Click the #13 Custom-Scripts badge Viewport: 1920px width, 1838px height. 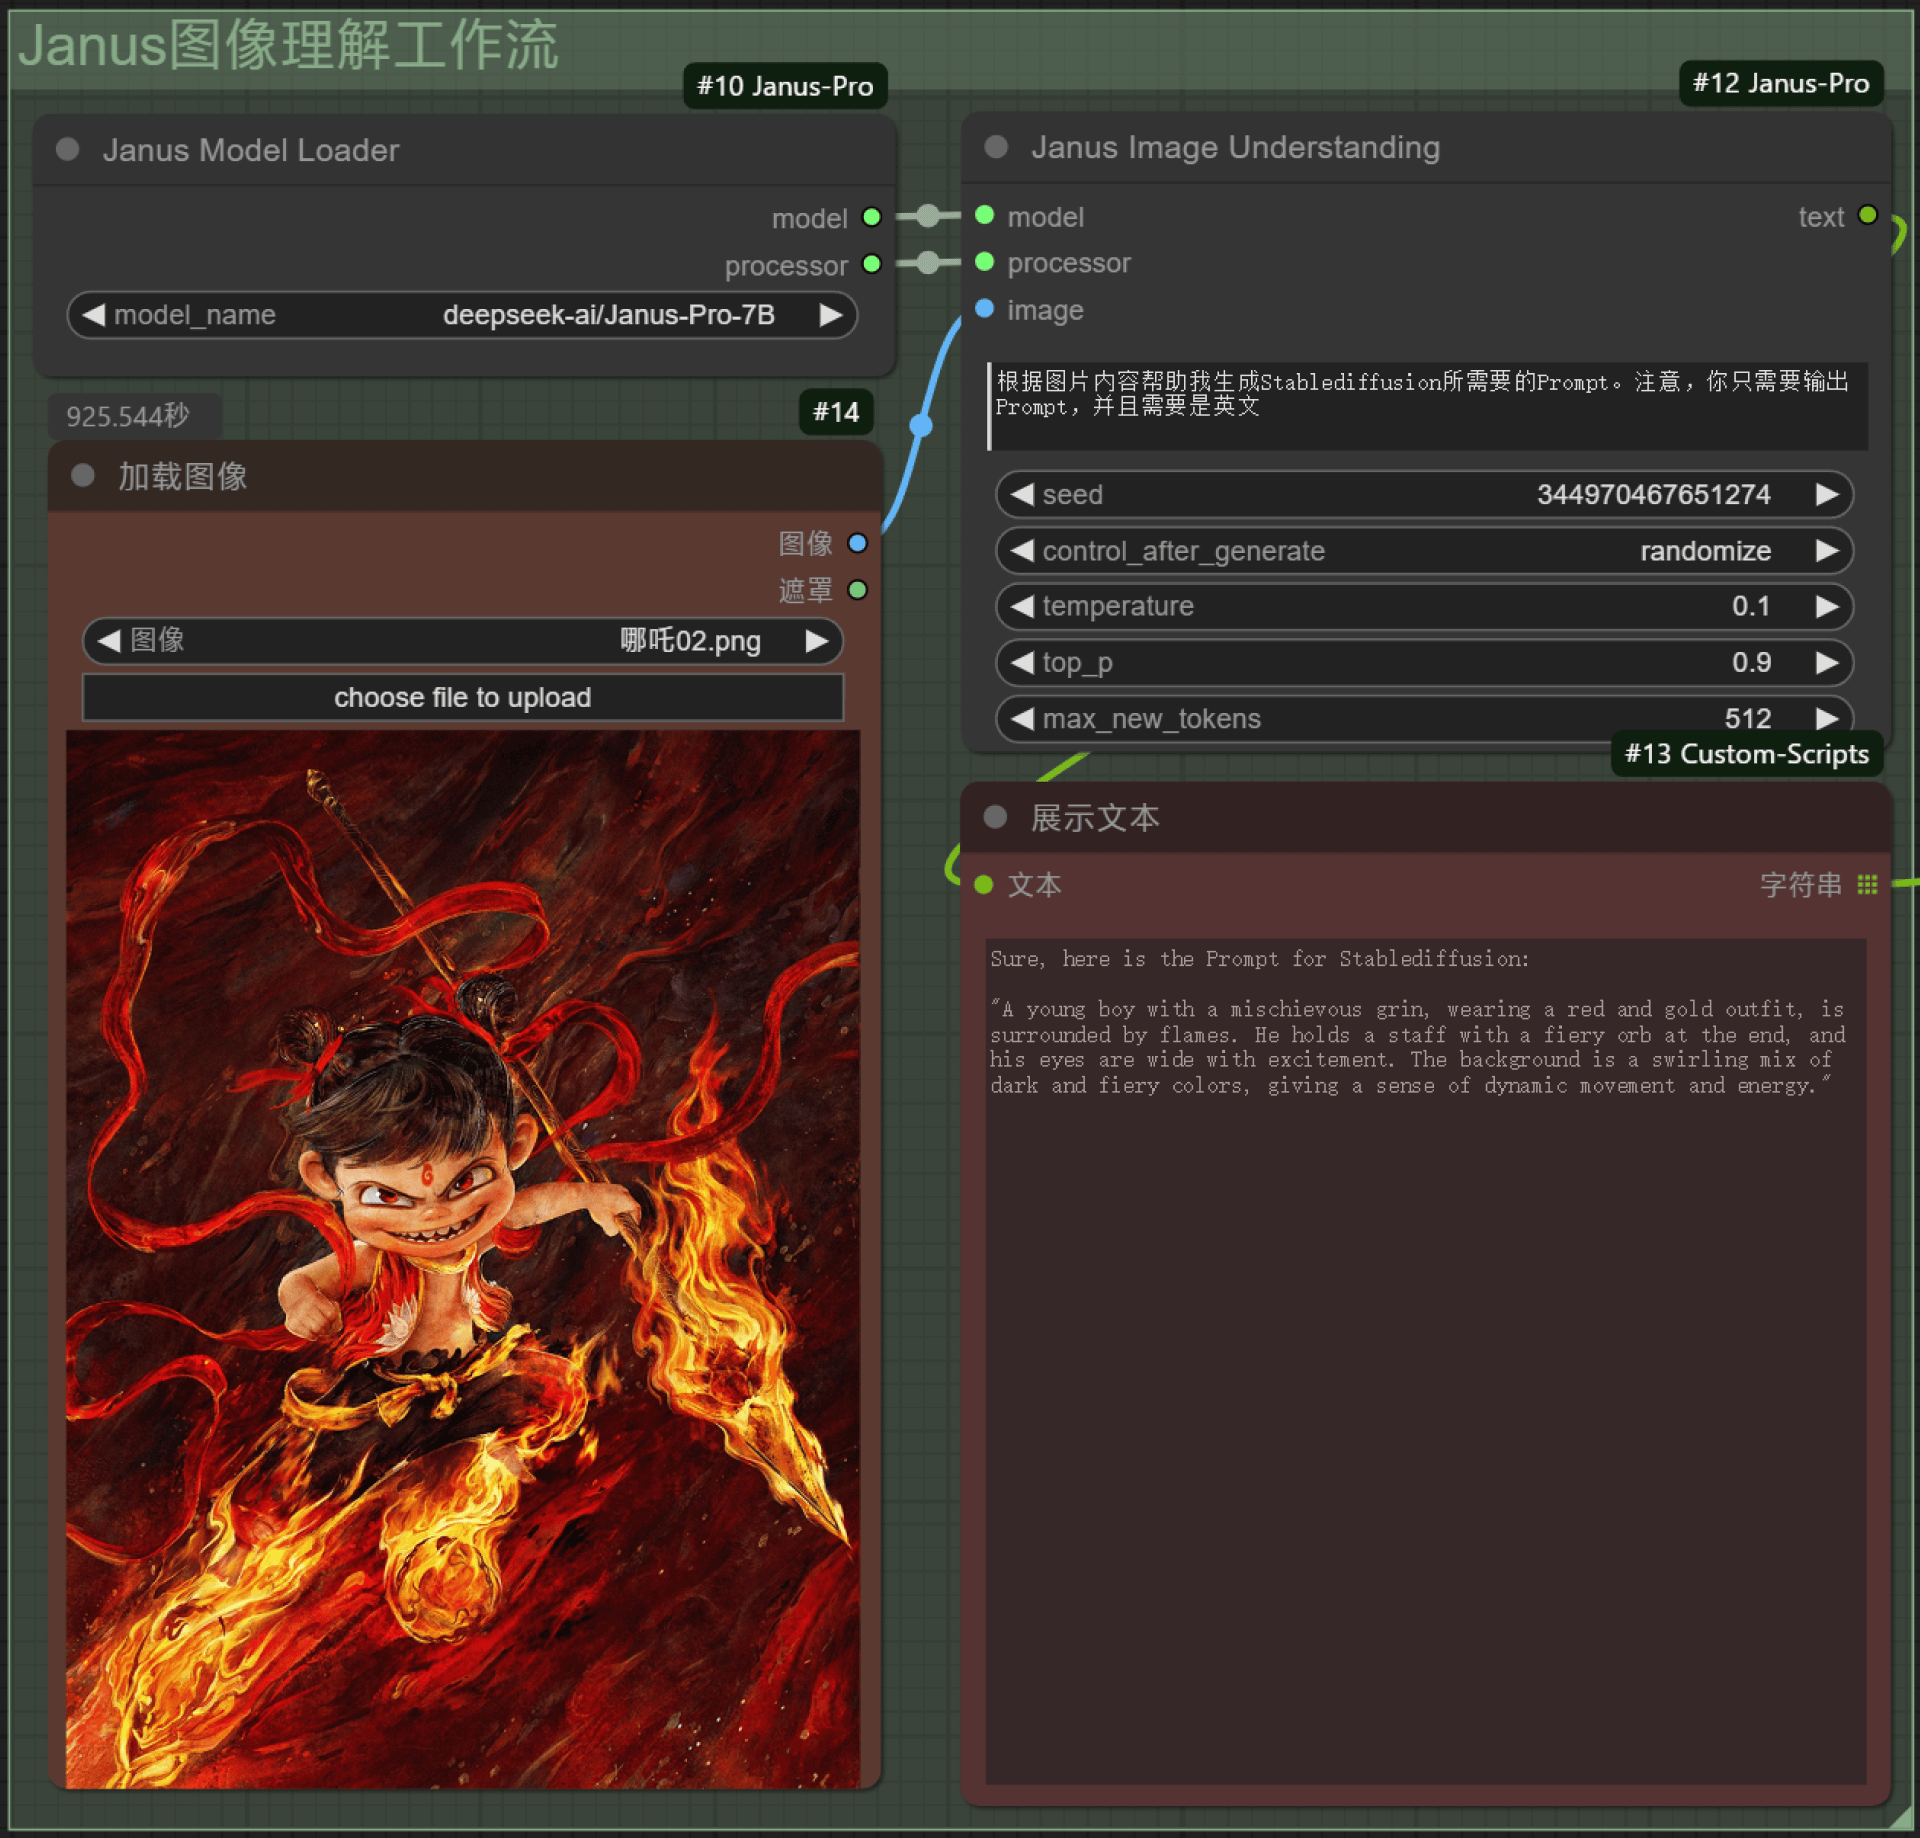(x=1747, y=753)
